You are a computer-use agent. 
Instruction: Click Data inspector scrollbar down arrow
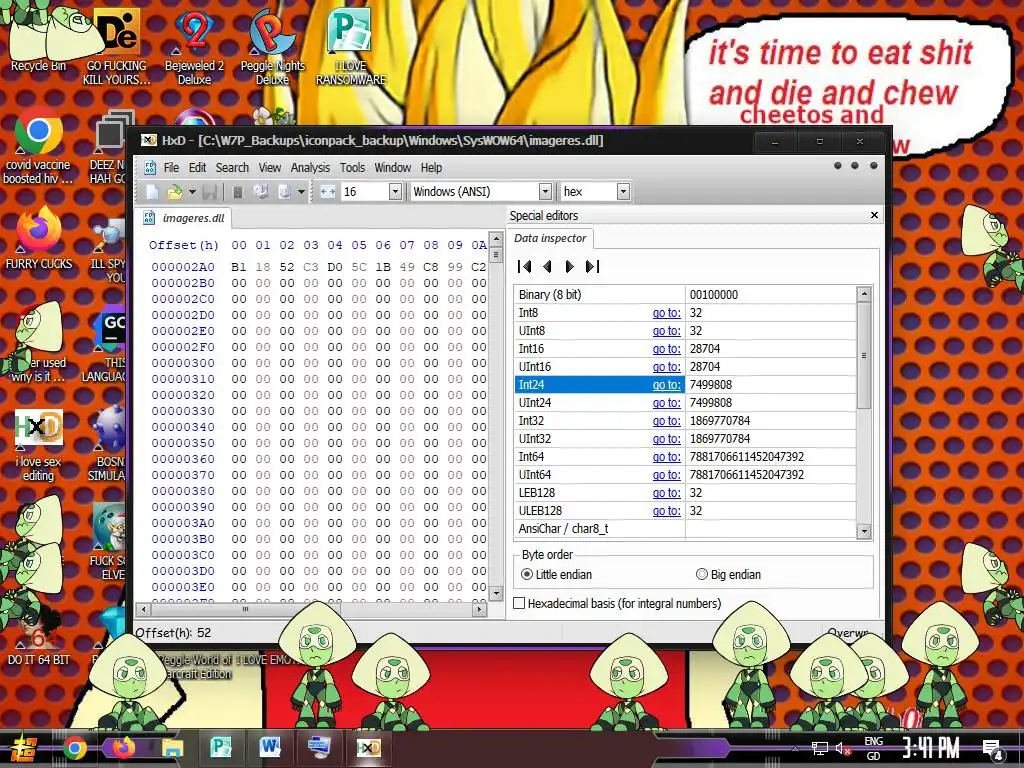pyautogui.click(x=864, y=531)
